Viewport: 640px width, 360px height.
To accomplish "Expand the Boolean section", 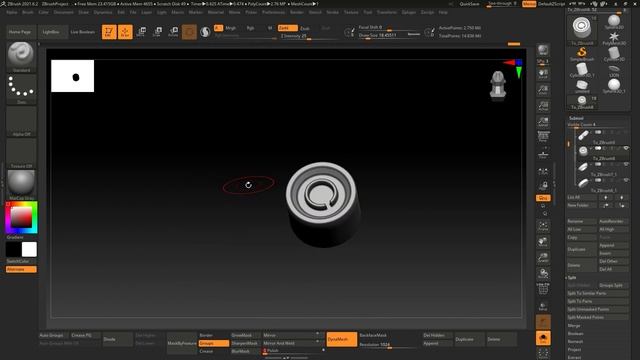I will click(575, 333).
